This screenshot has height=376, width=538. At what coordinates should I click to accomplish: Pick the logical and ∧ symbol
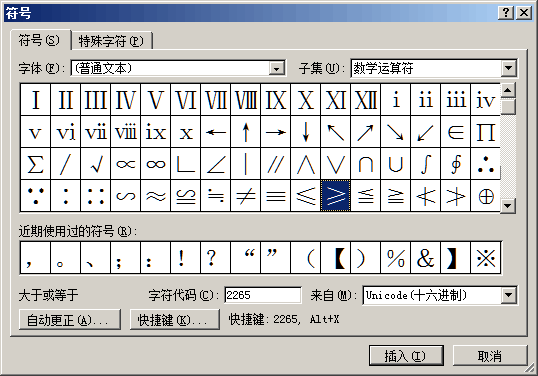click(x=306, y=164)
